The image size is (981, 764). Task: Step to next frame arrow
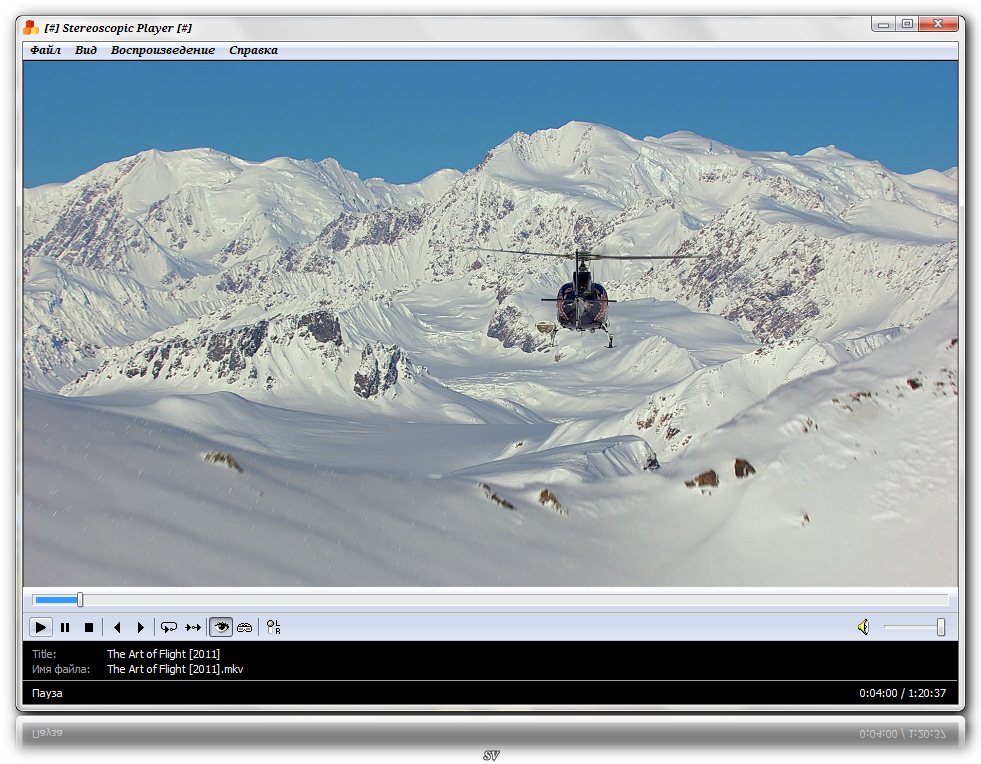click(x=141, y=627)
